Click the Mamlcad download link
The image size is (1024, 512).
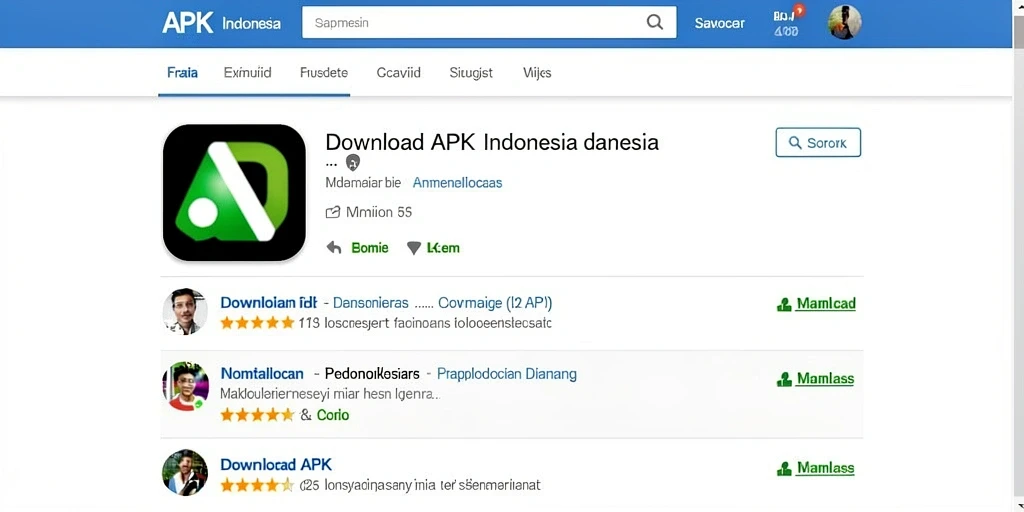pyautogui.click(x=826, y=304)
